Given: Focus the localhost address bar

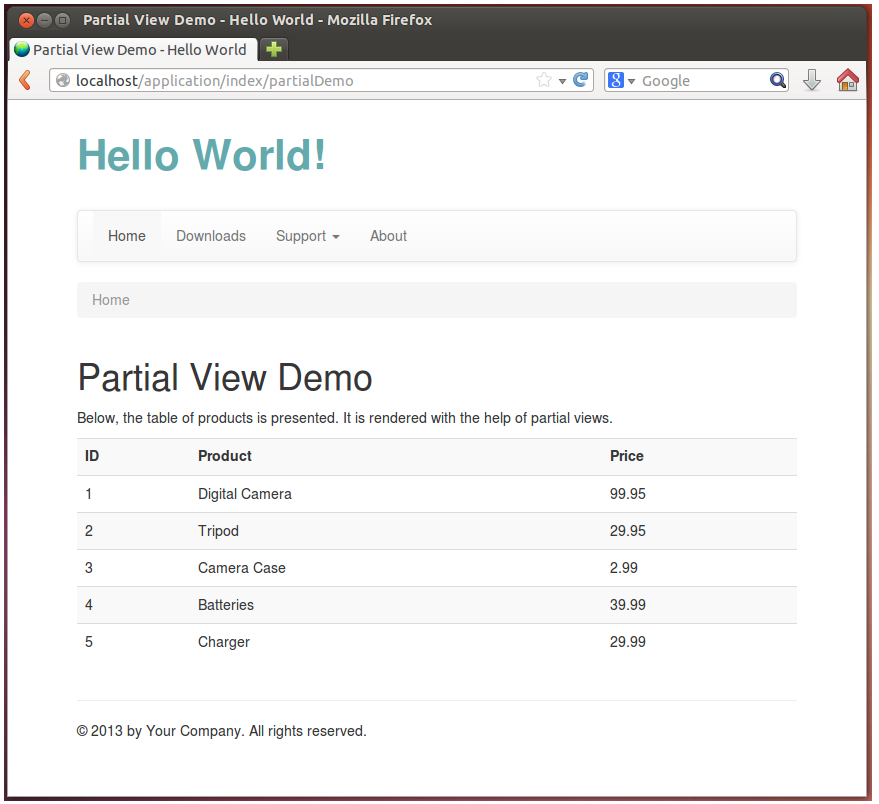Looking at the screenshot, I should 300,81.
